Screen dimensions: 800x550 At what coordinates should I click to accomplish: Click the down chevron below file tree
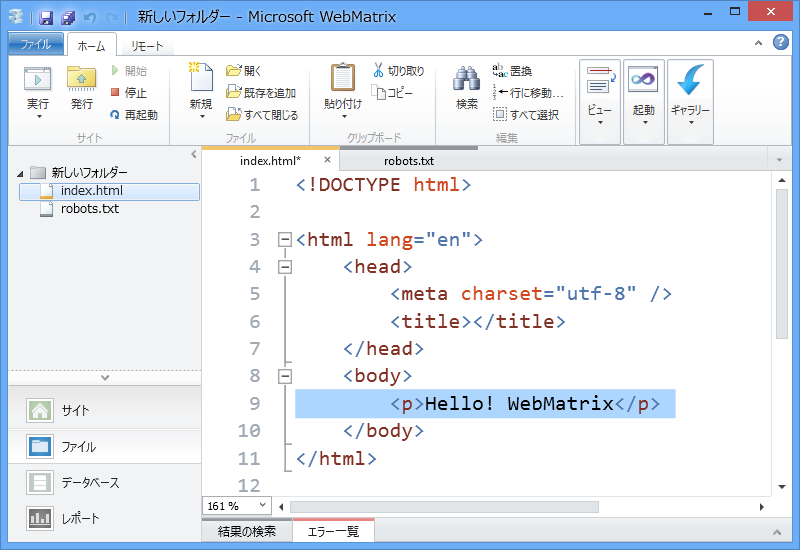point(105,378)
